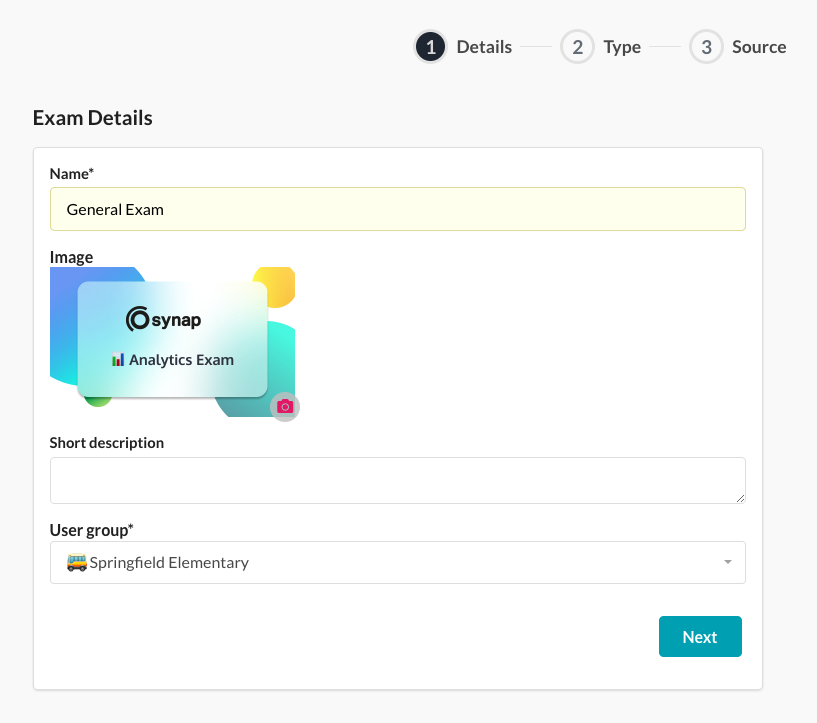The image size is (817, 723).
Task: Click the school bus emoji icon
Action: pyautogui.click(x=77, y=562)
